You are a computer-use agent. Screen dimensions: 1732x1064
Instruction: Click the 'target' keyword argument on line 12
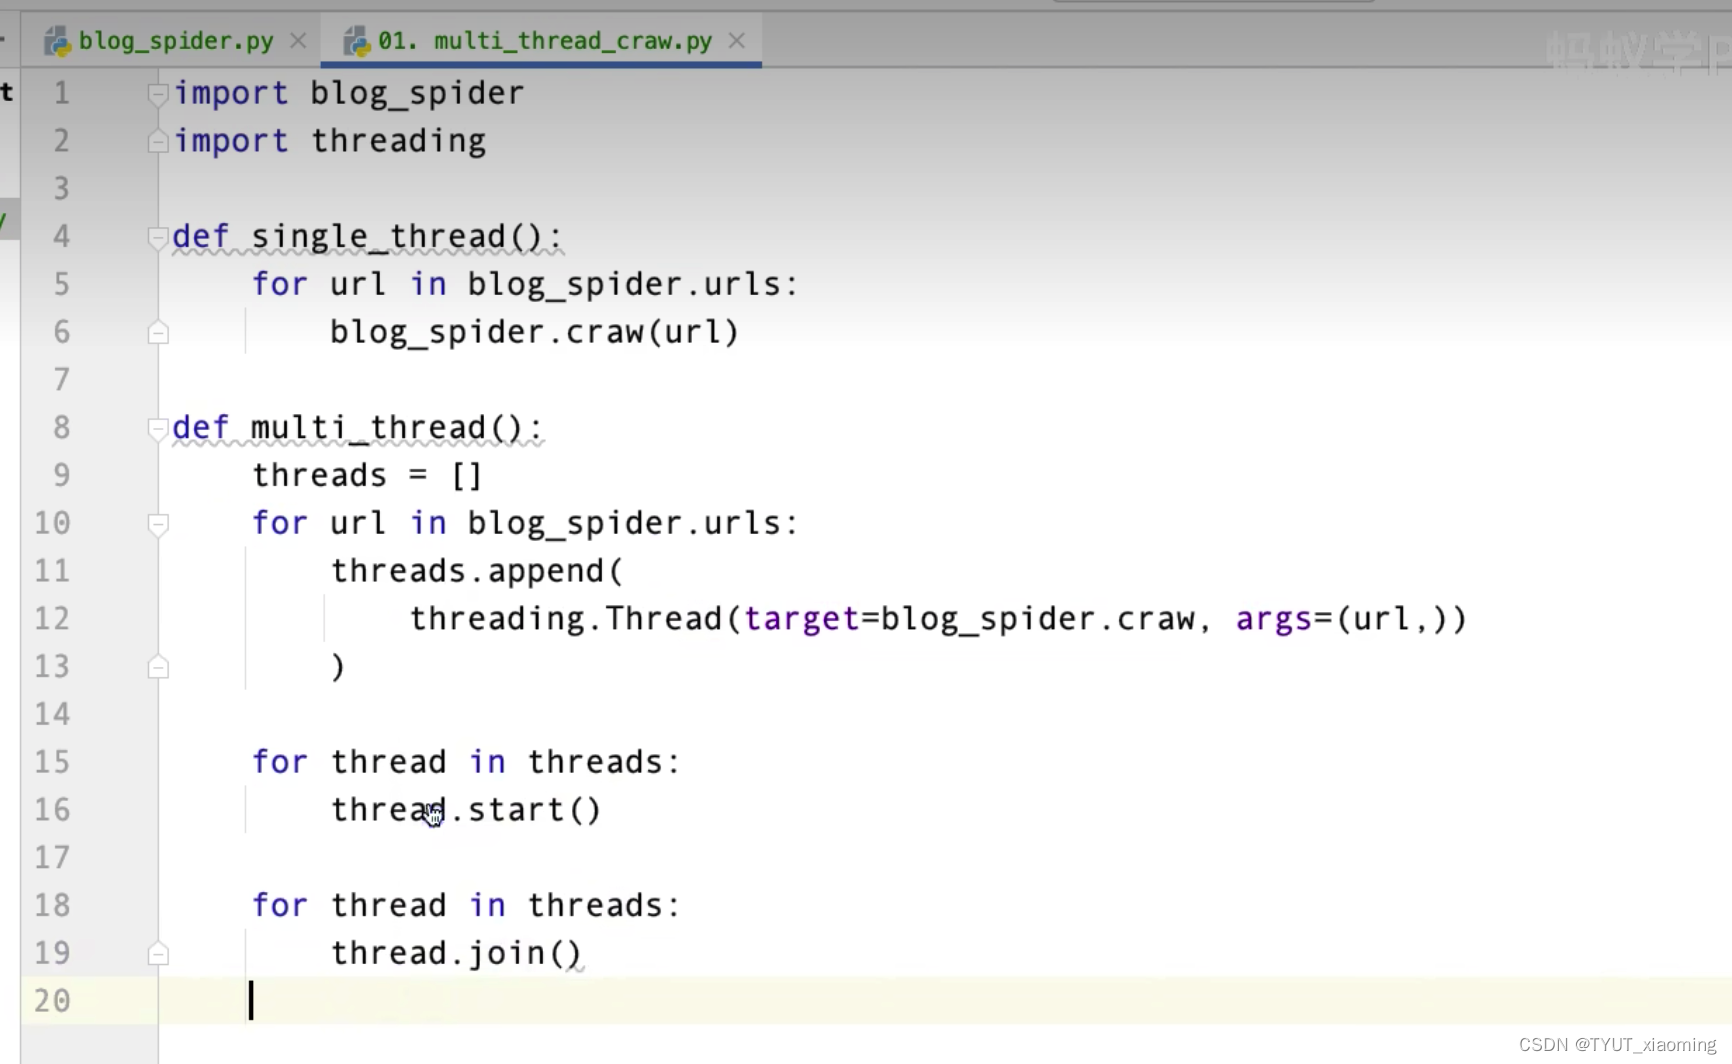[x=802, y=619]
